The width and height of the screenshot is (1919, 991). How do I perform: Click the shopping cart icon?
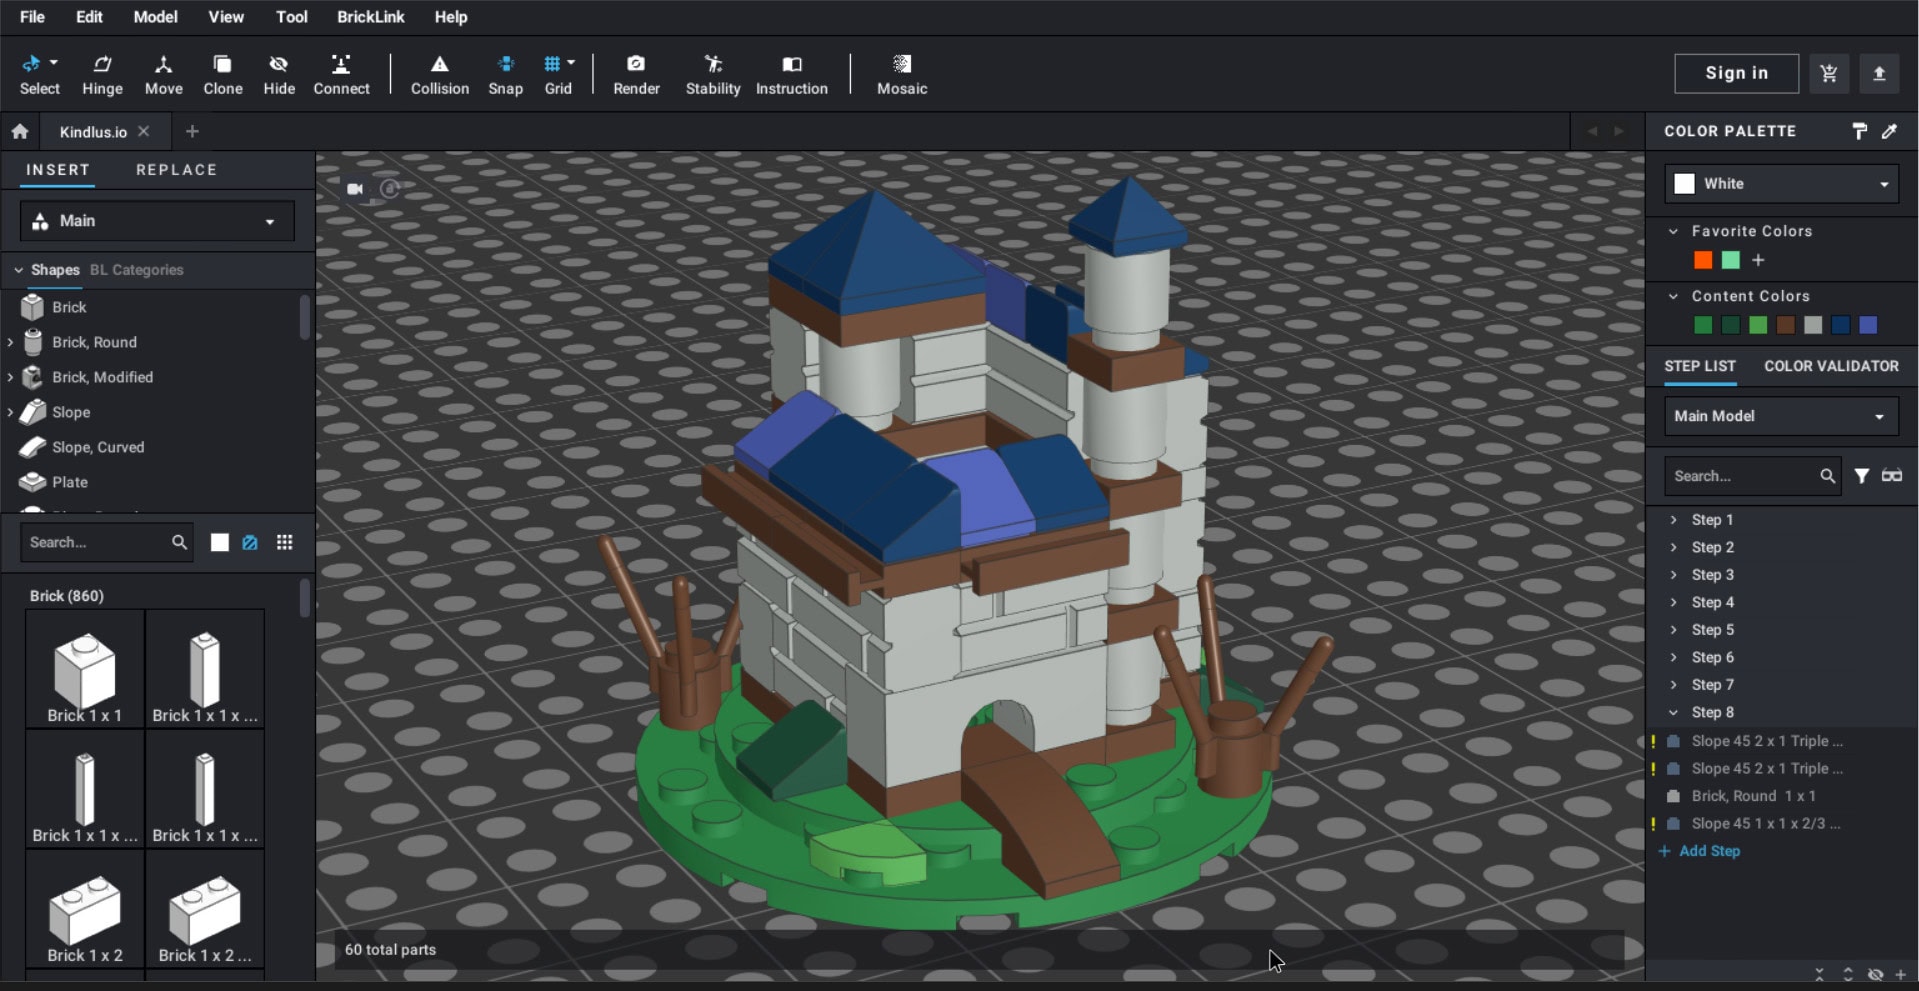click(1828, 73)
